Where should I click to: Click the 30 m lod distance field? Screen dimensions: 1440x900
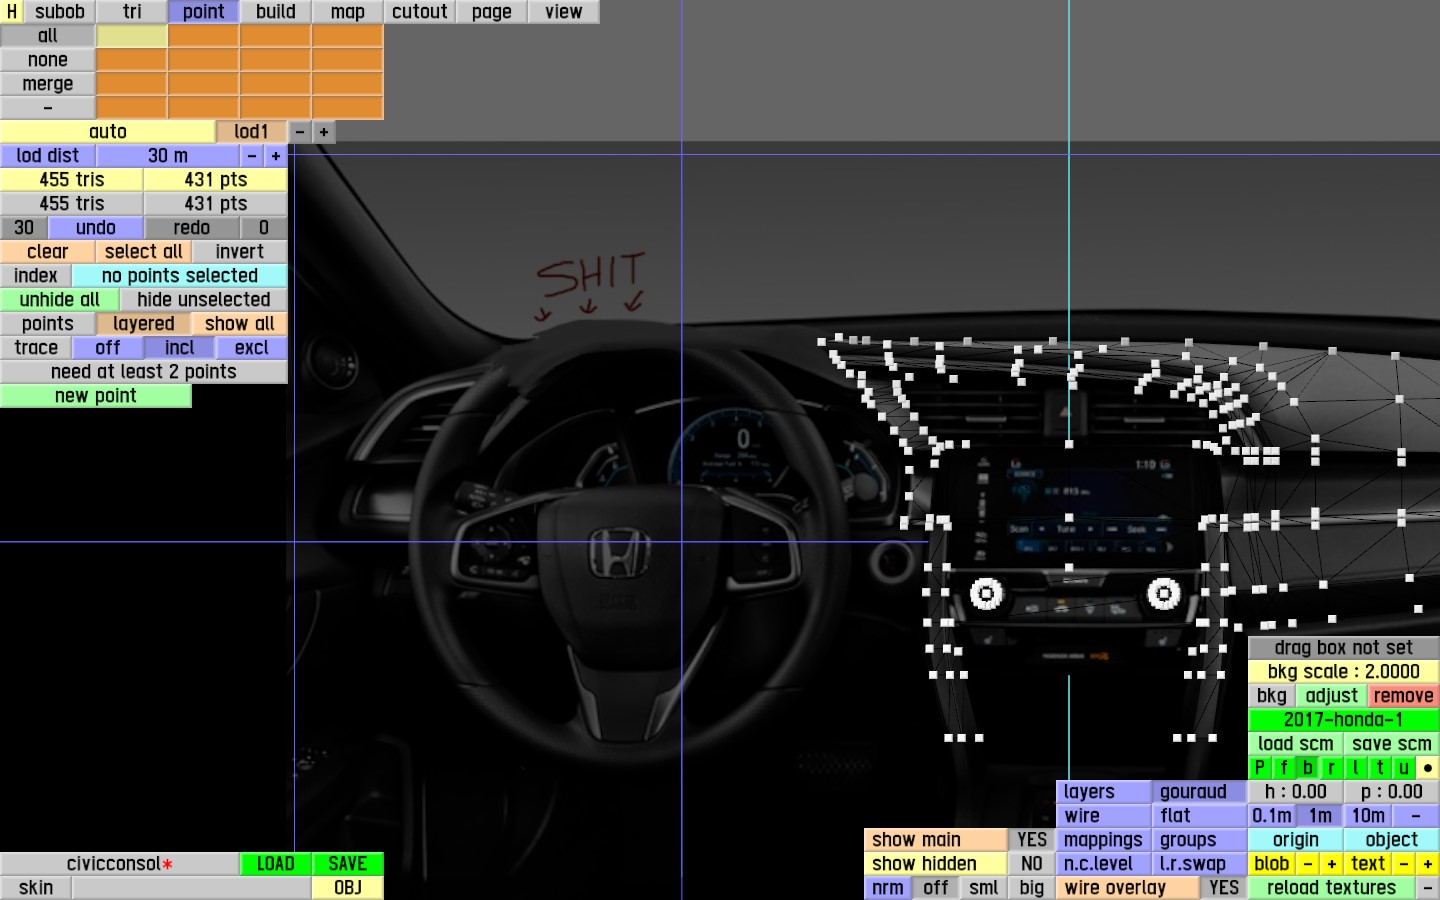pyautogui.click(x=168, y=156)
